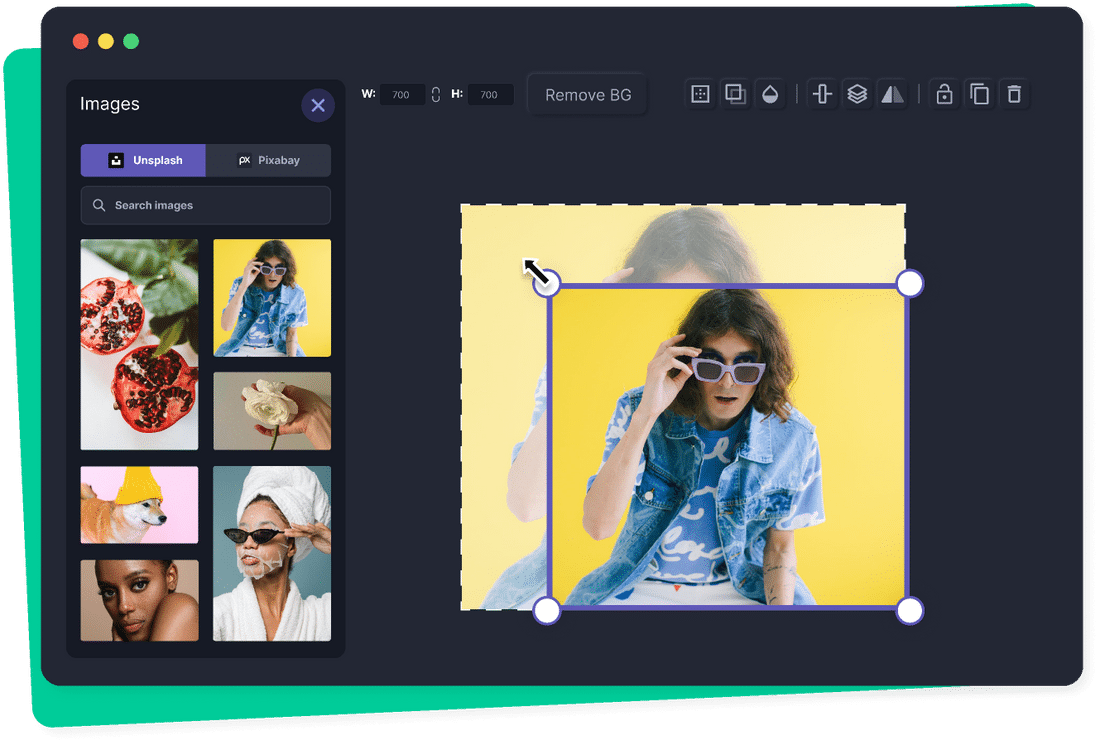The width and height of the screenshot is (1100, 745).
Task: Switch to the Pixabay tab
Action: tap(268, 160)
